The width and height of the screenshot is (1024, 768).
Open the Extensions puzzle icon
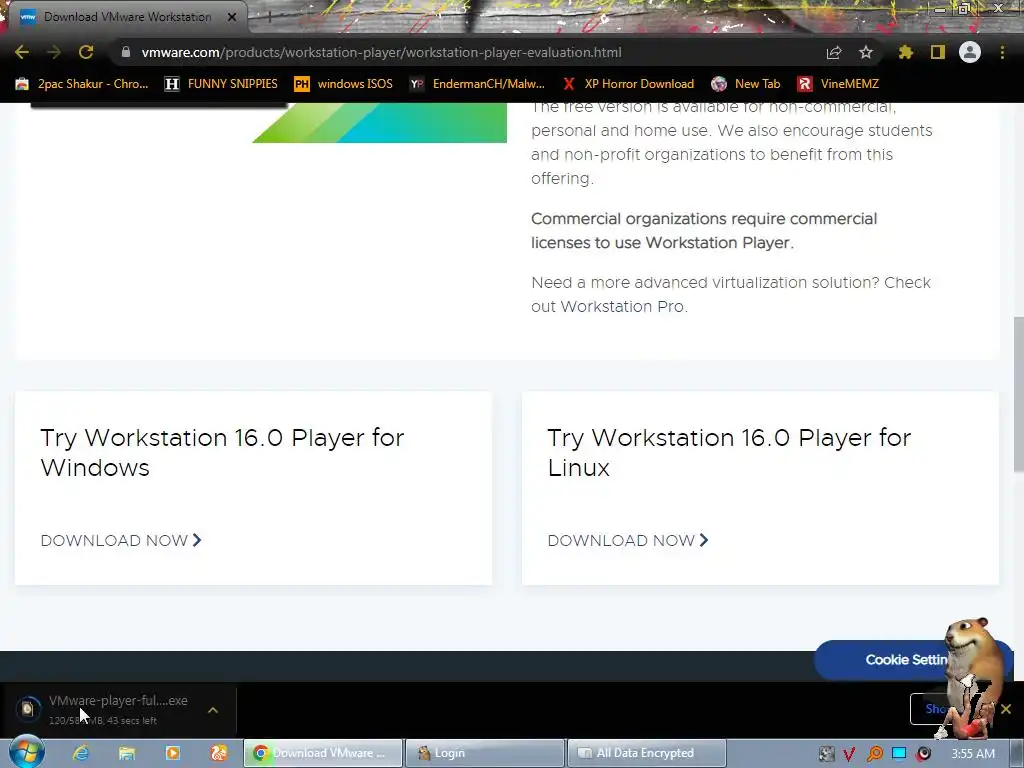(x=905, y=52)
